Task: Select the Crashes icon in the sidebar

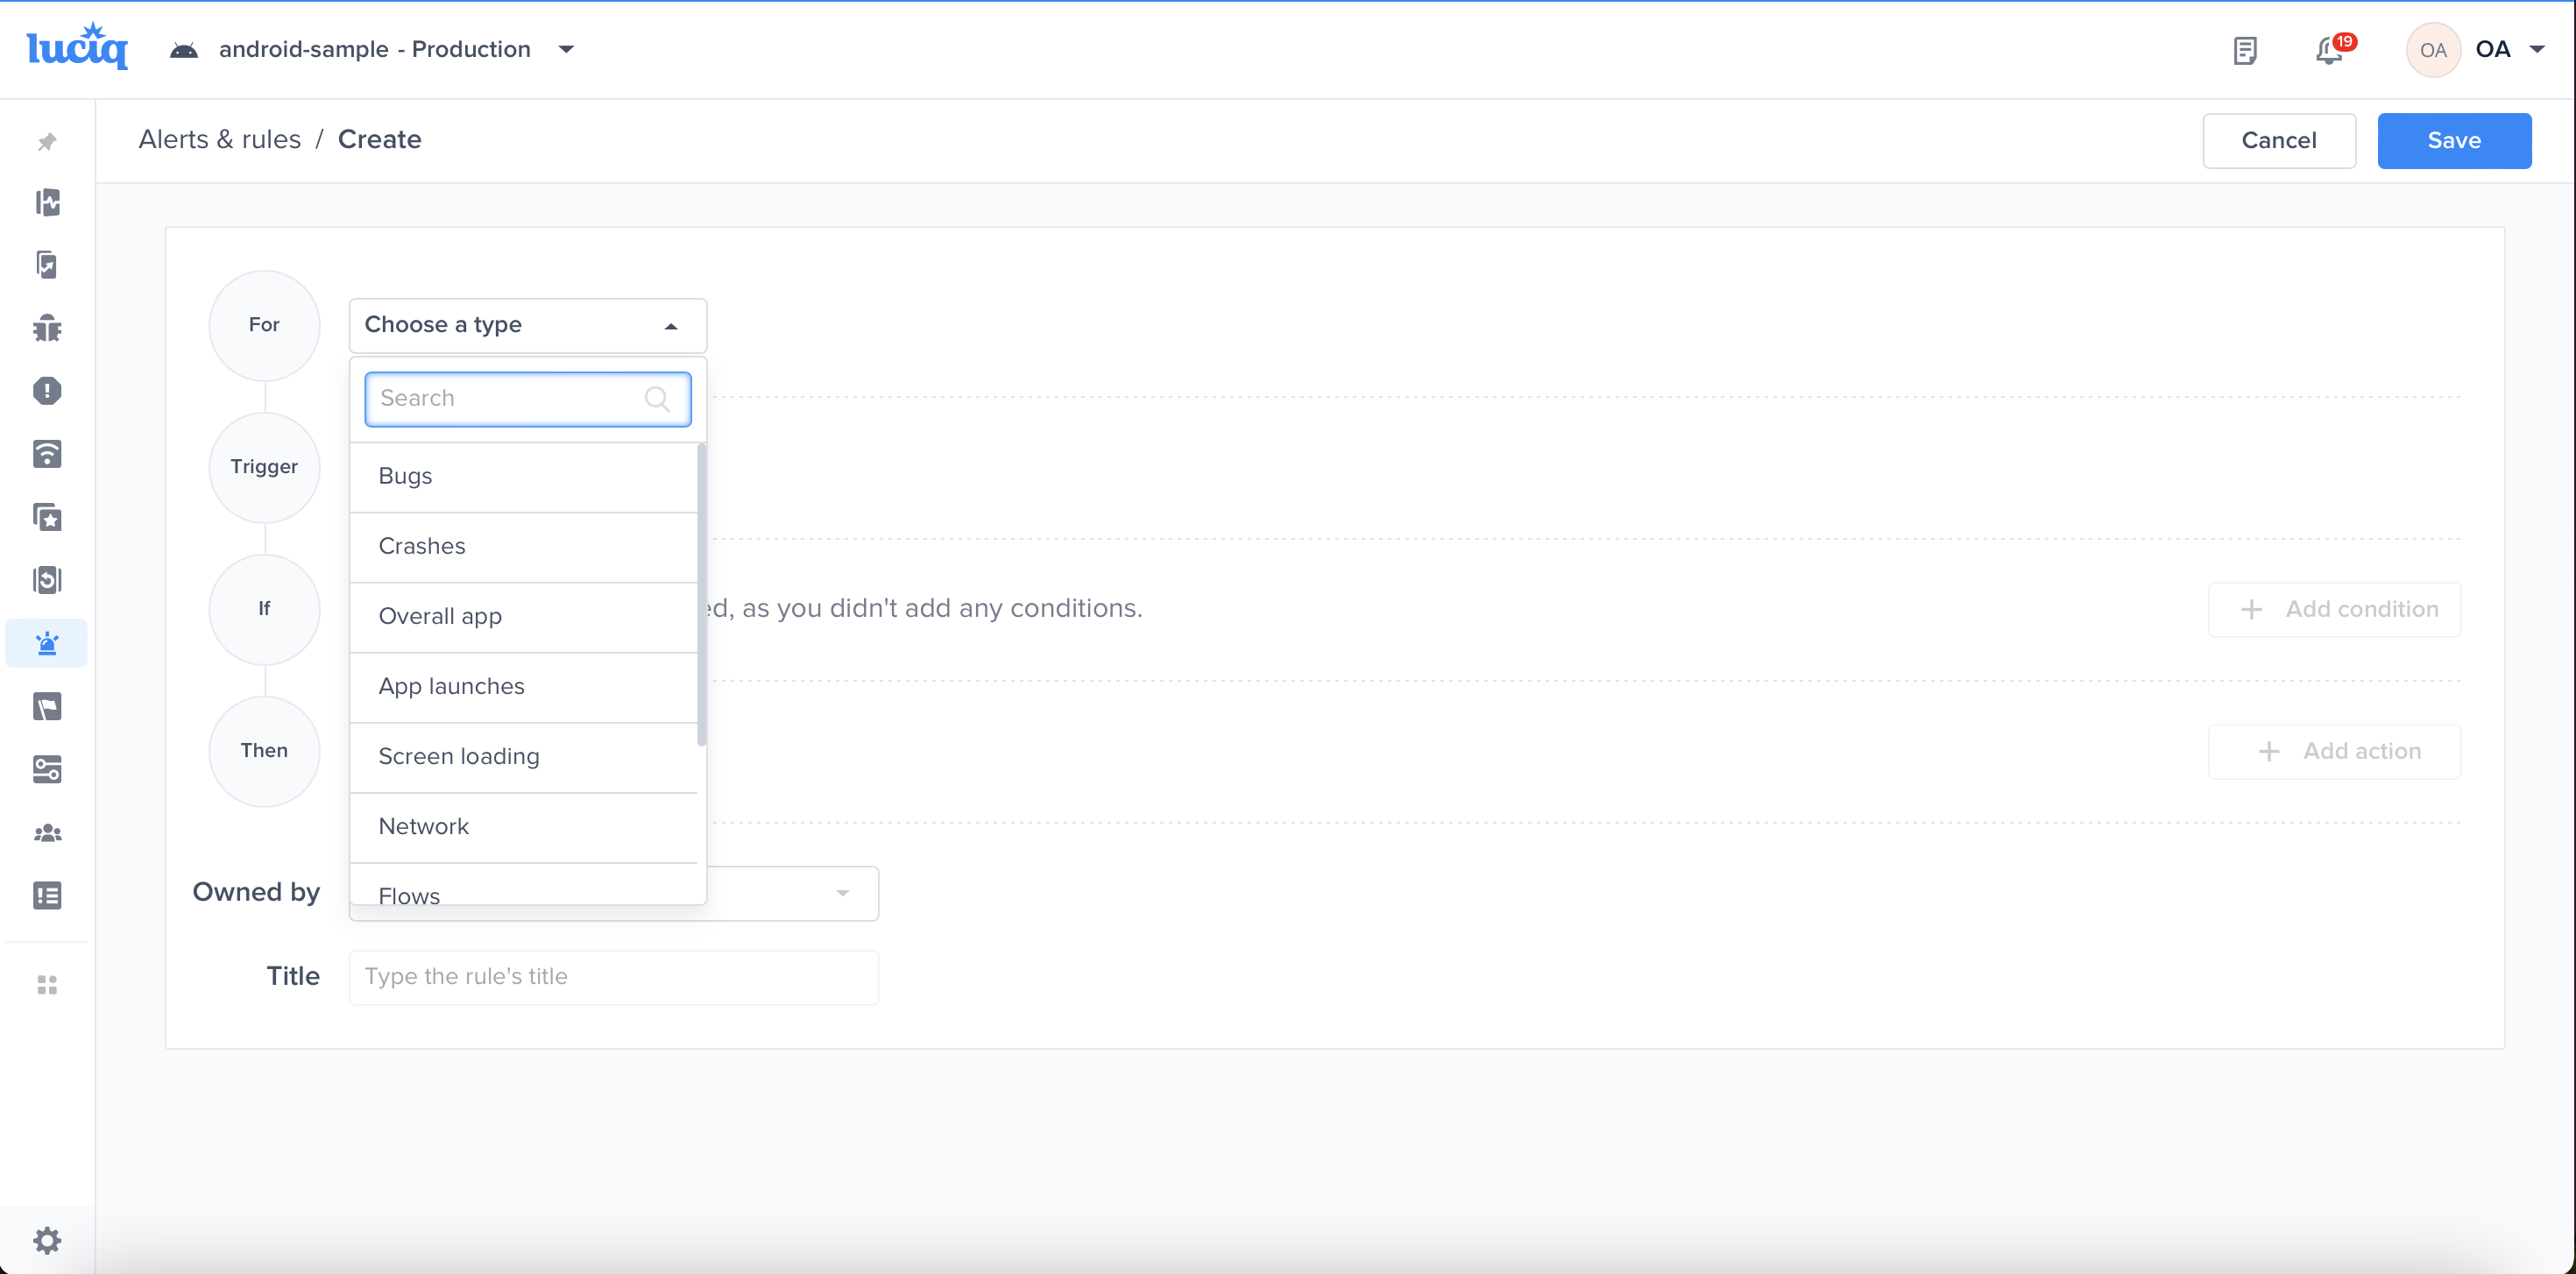Action: pyautogui.click(x=46, y=390)
